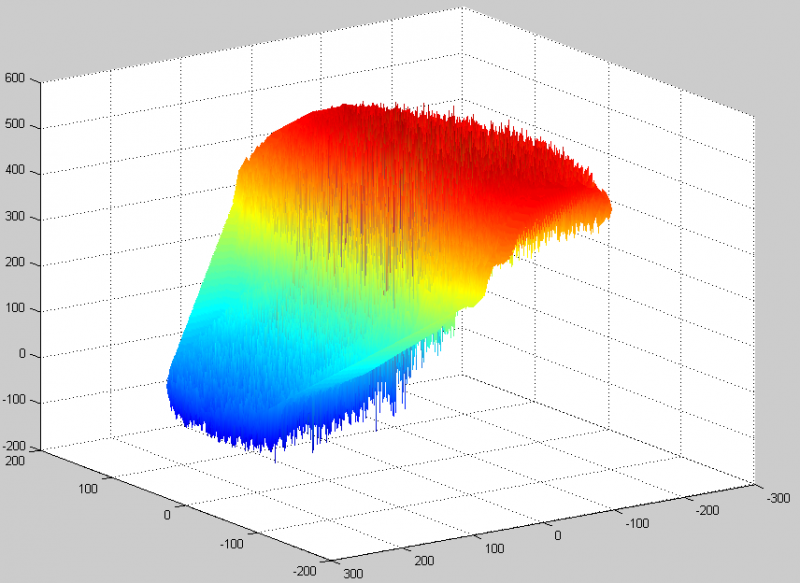
Task: Select the 400 label on the vertical axis
Action: pyautogui.click(x=14, y=170)
